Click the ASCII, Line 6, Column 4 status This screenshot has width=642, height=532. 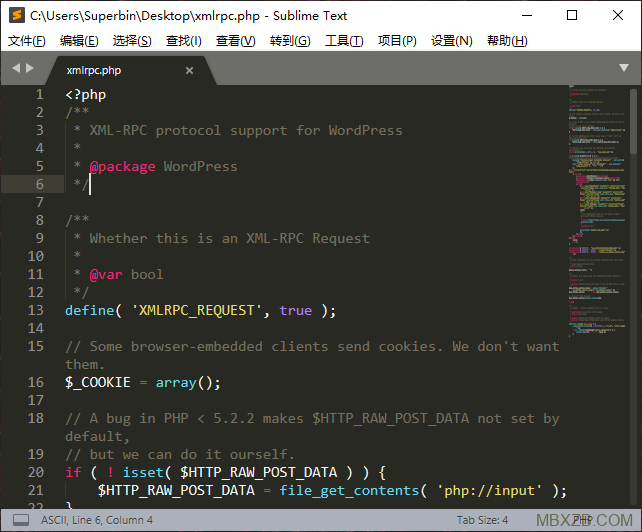tap(97, 520)
